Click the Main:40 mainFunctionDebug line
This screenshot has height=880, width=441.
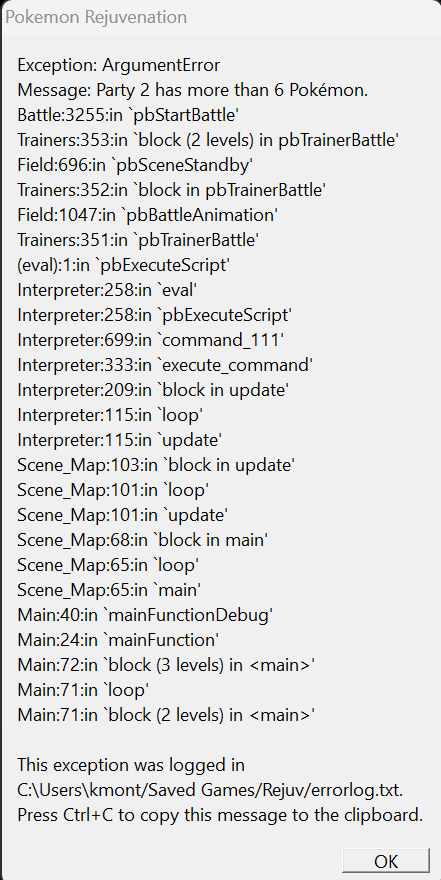point(145,615)
